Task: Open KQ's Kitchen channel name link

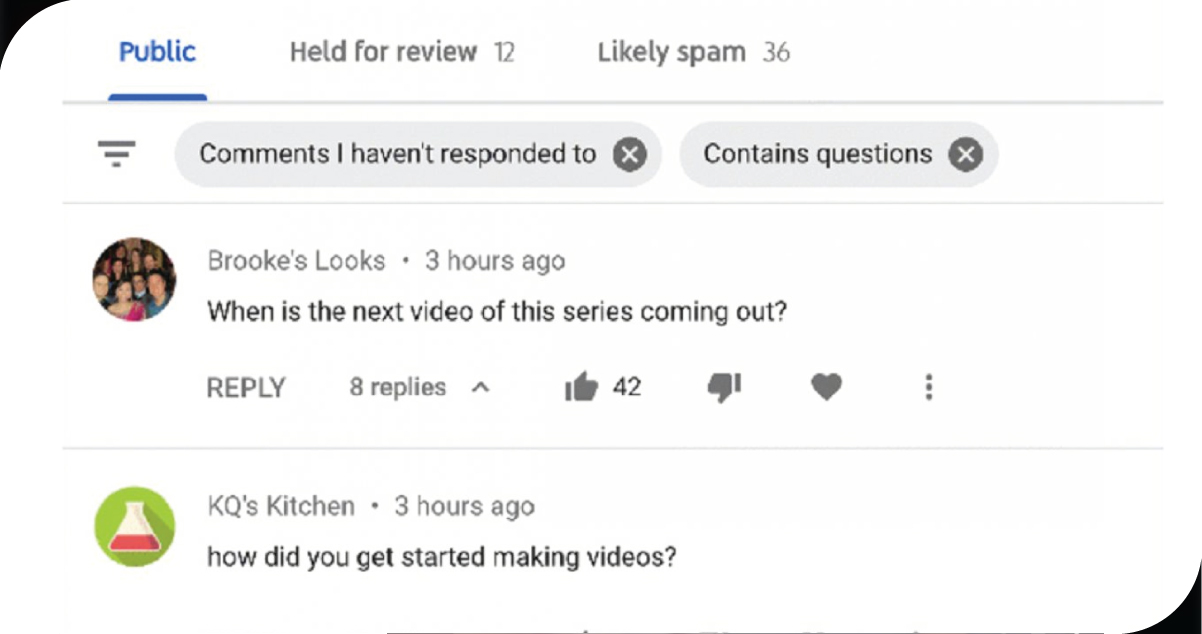Action: click(x=281, y=506)
